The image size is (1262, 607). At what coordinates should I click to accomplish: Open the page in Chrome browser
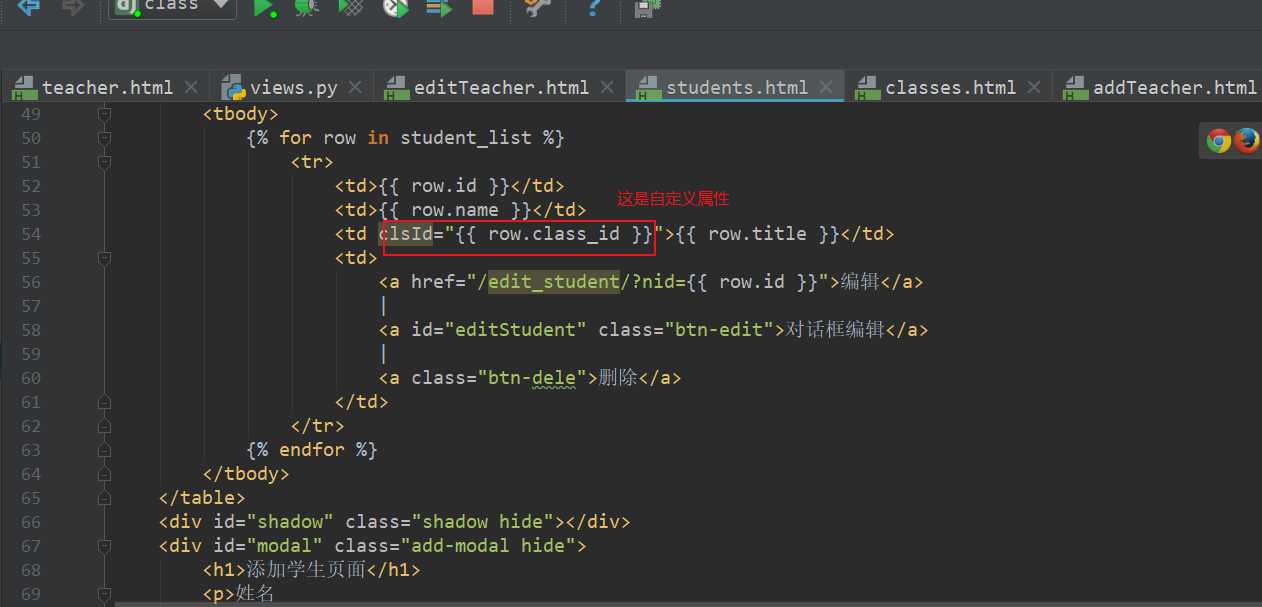[1218, 141]
